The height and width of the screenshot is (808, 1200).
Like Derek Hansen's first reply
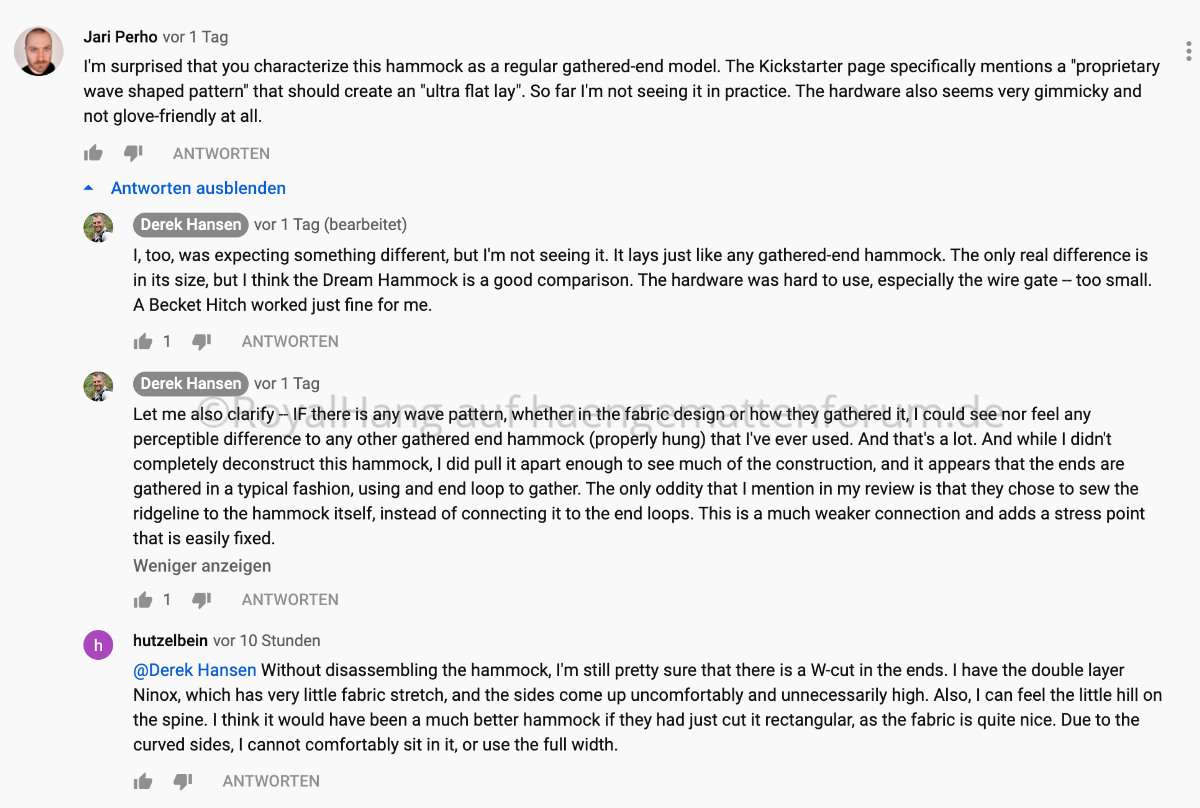pyautogui.click(x=143, y=341)
